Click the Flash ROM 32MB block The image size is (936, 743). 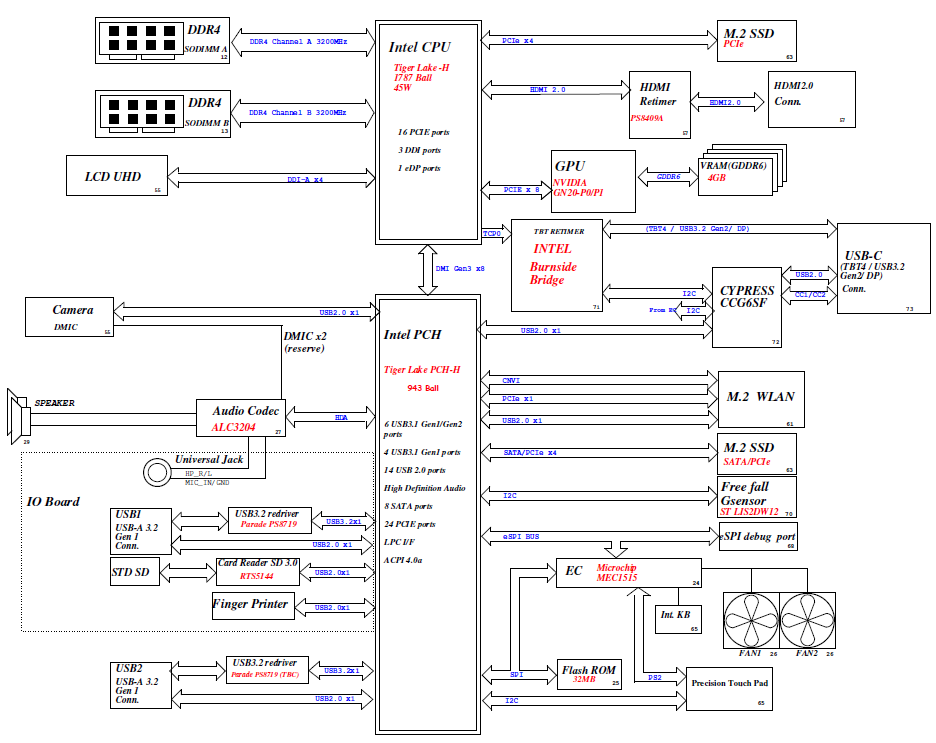(x=589, y=674)
